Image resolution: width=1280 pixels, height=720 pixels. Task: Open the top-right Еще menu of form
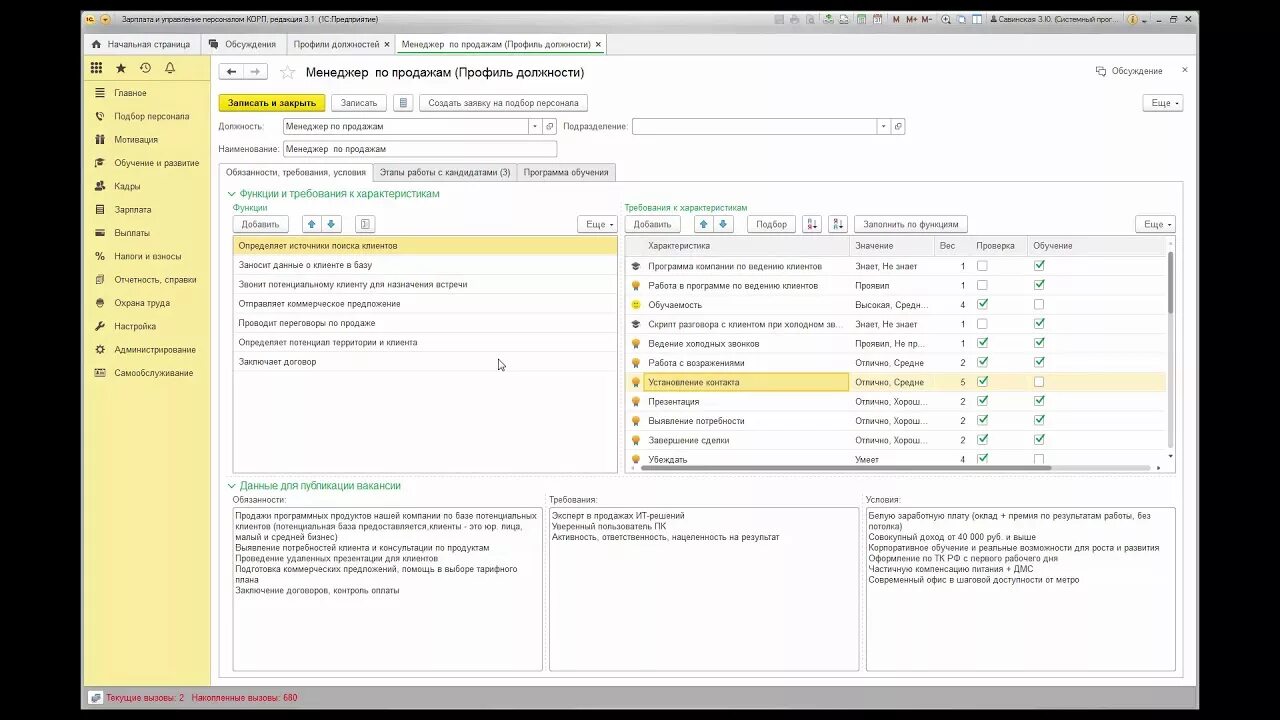pyautogui.click(x=1163, y=103)
